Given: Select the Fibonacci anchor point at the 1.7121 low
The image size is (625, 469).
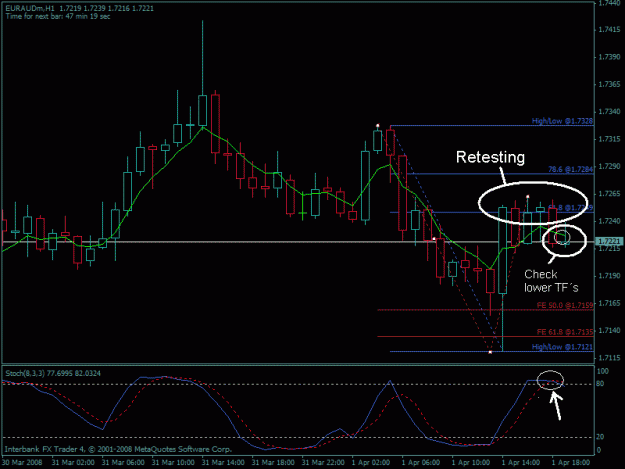Looking at the screenshot, I should 490,352.
